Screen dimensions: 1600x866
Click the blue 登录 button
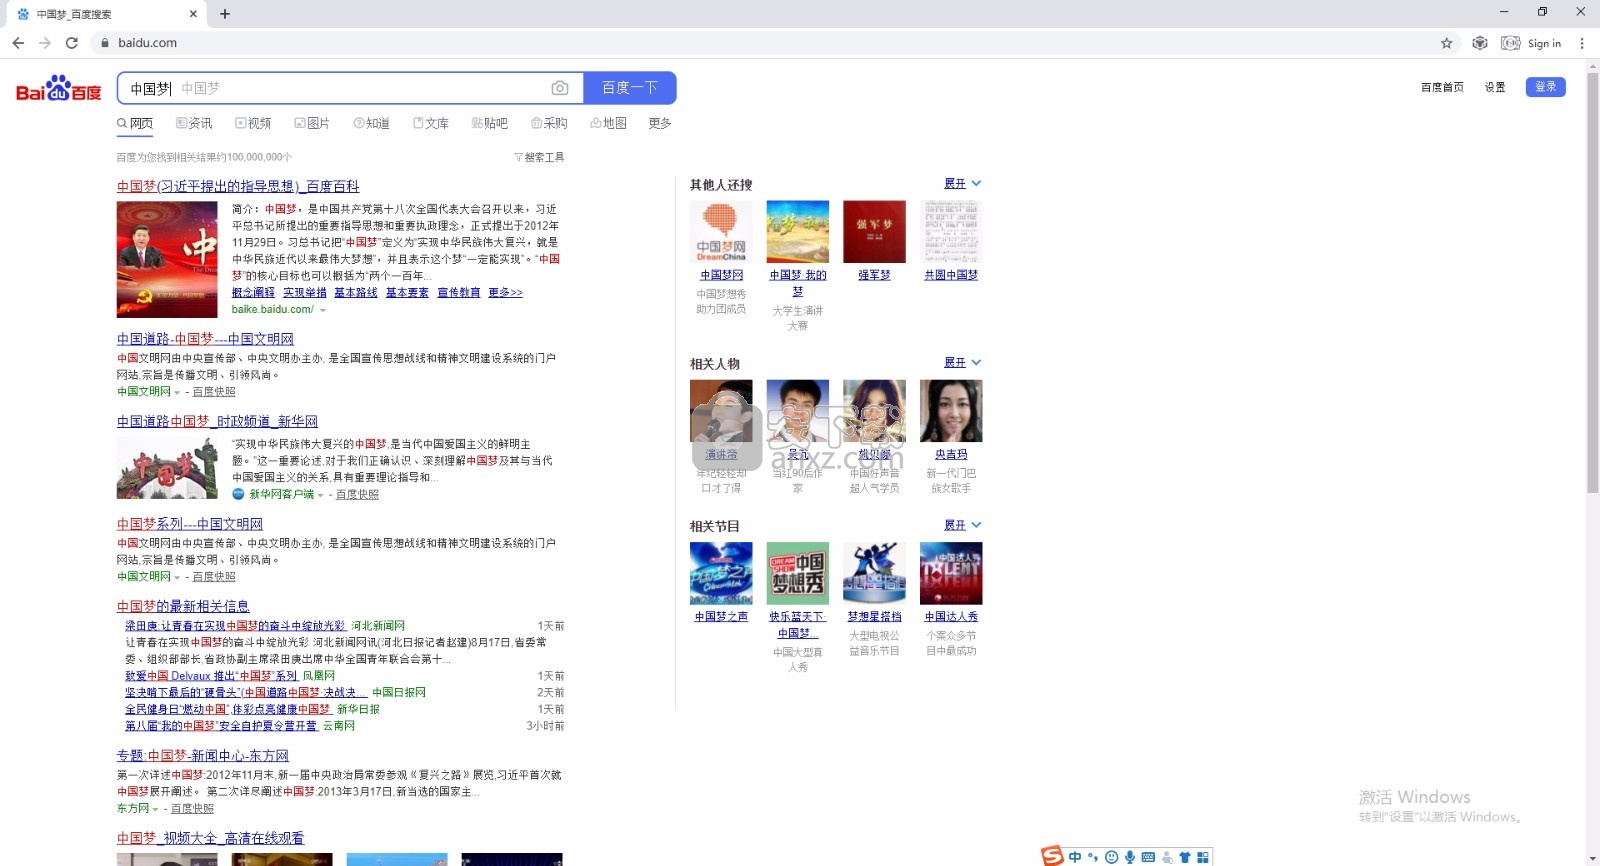tap(1545, 87)
